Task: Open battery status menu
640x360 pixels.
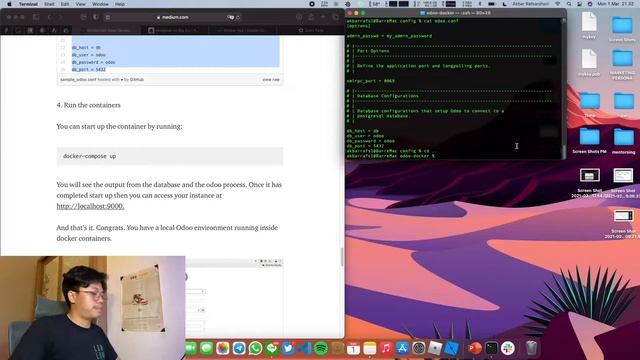Action: pyautogui.click(x=492, y=4)
